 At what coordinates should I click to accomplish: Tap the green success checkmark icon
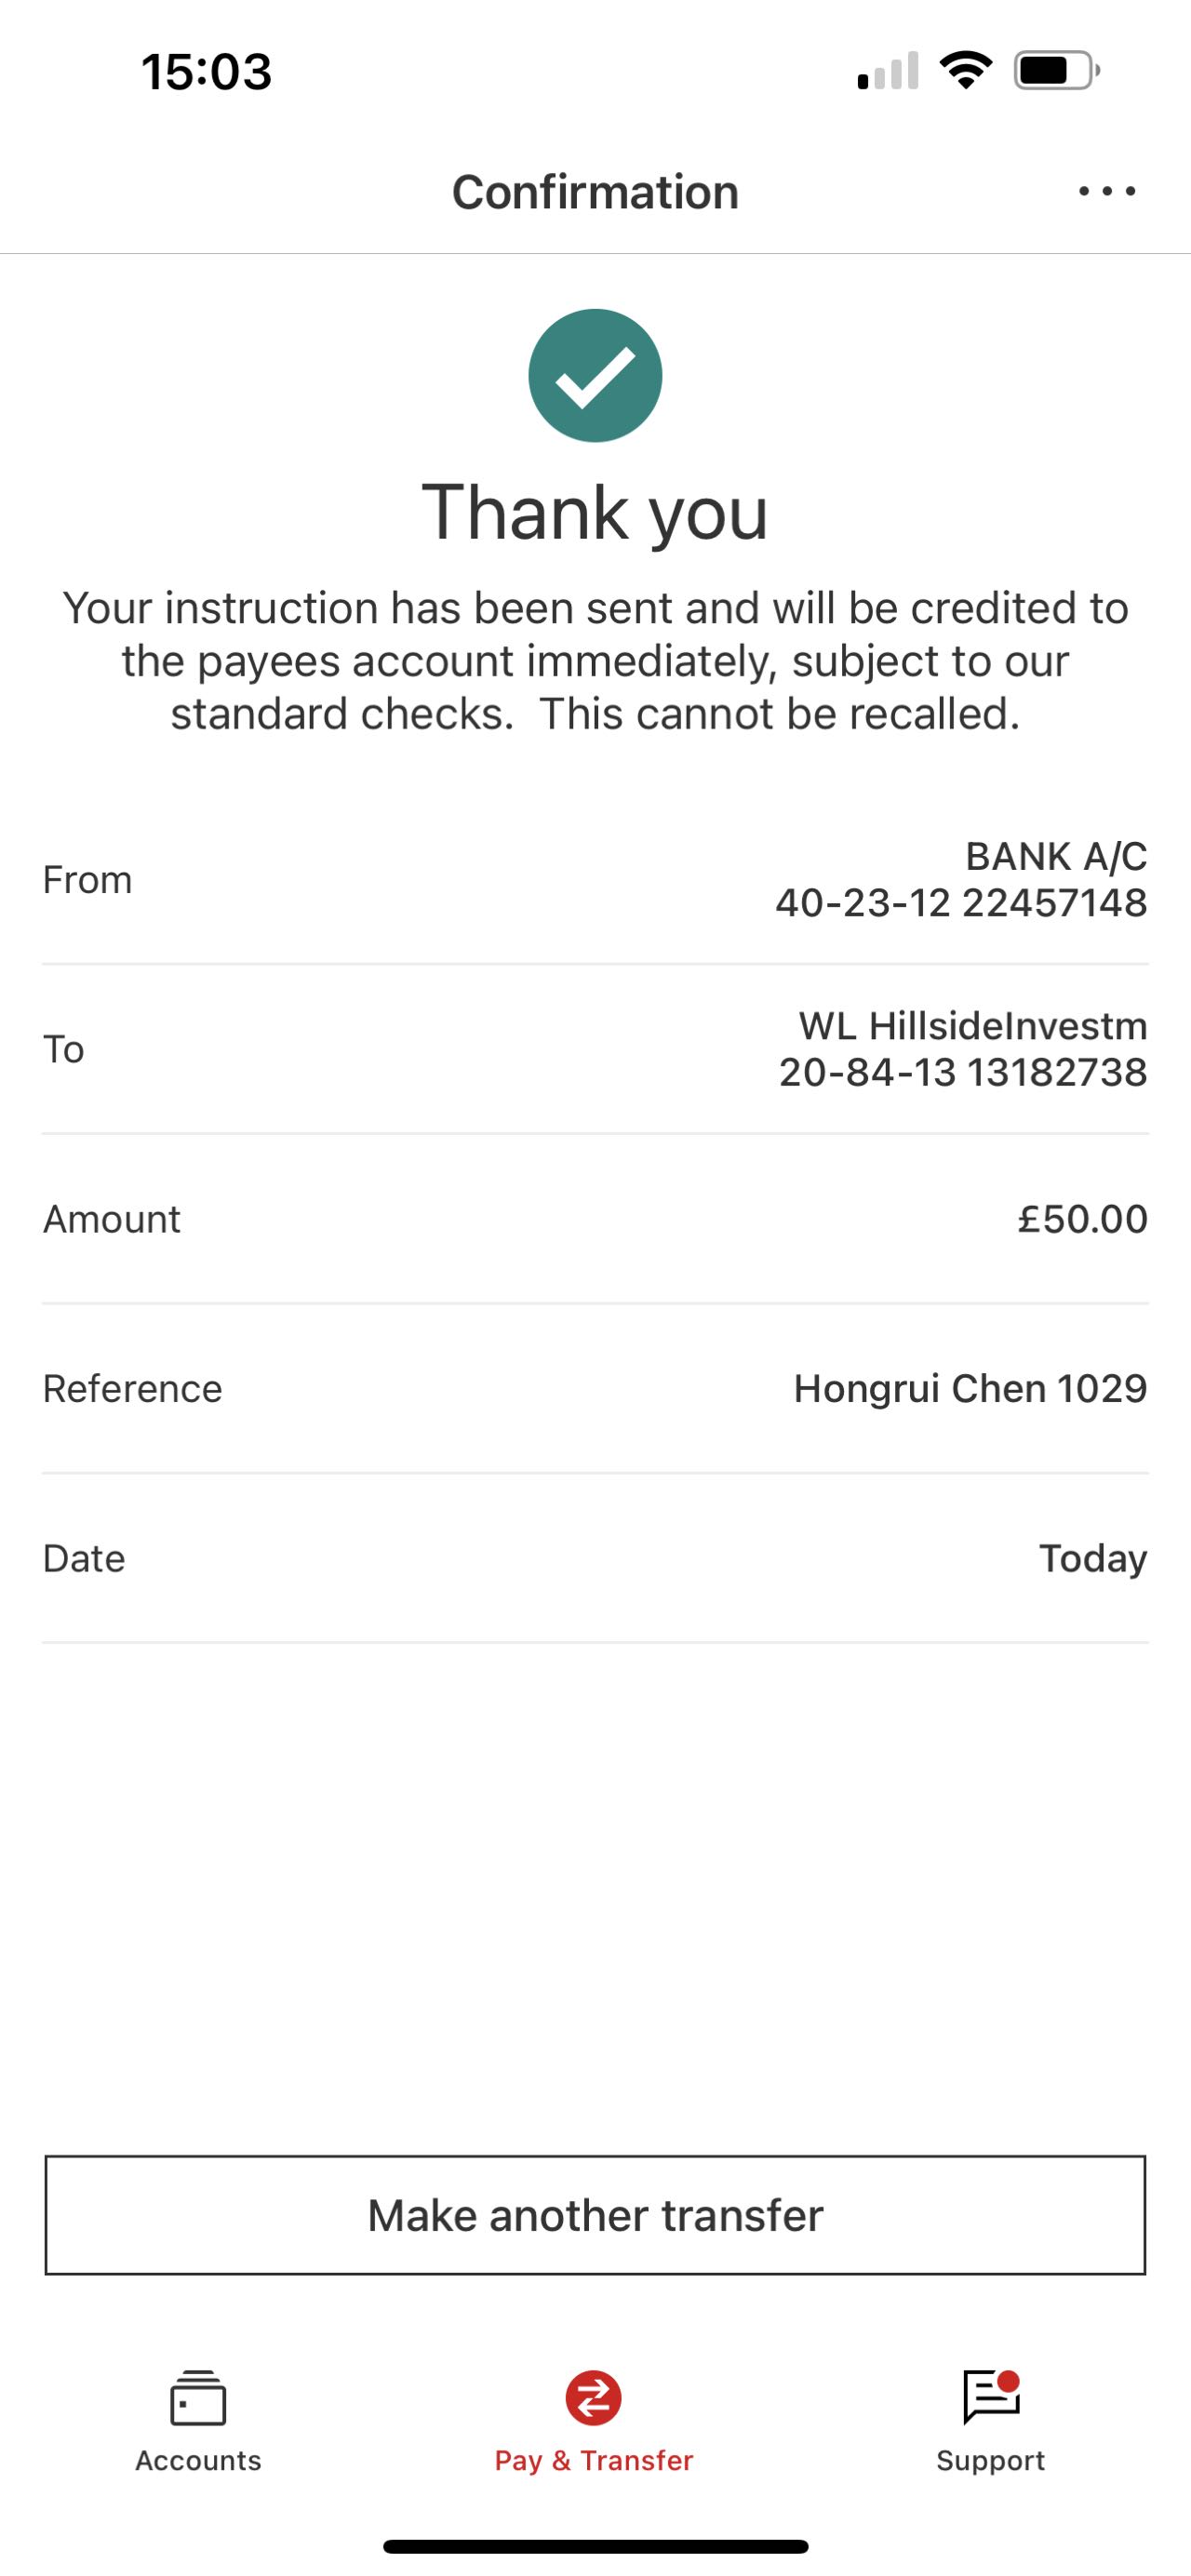pyautogui.click(x=595, y=376)
